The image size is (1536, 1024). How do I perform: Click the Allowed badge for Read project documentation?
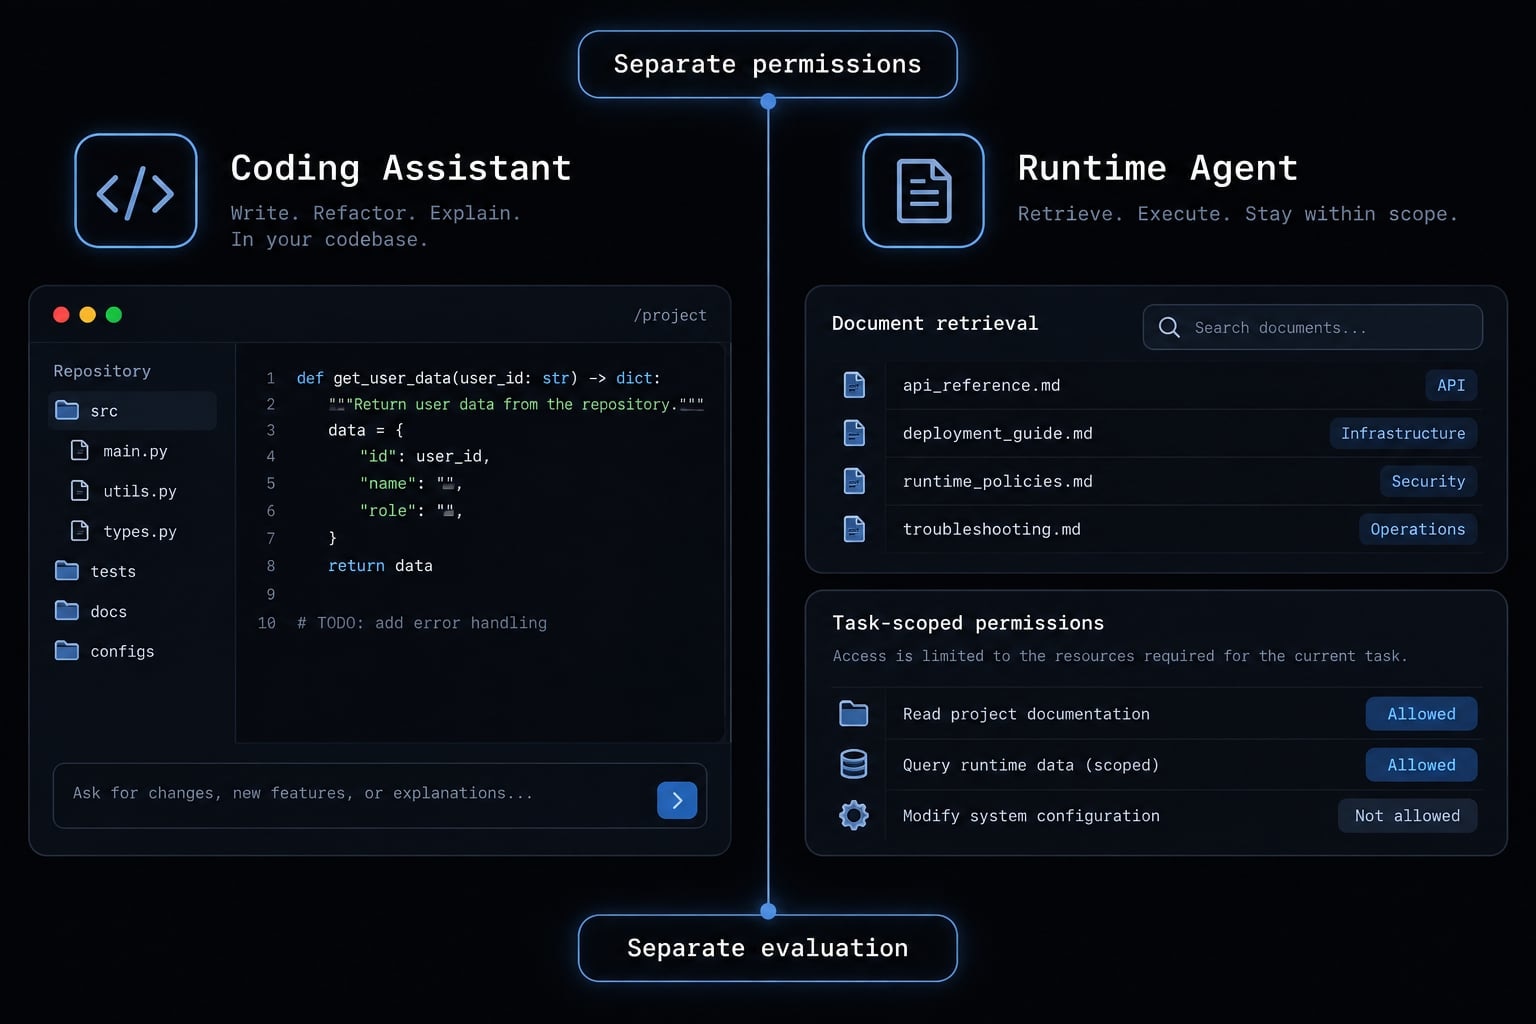coord(1421,713)
